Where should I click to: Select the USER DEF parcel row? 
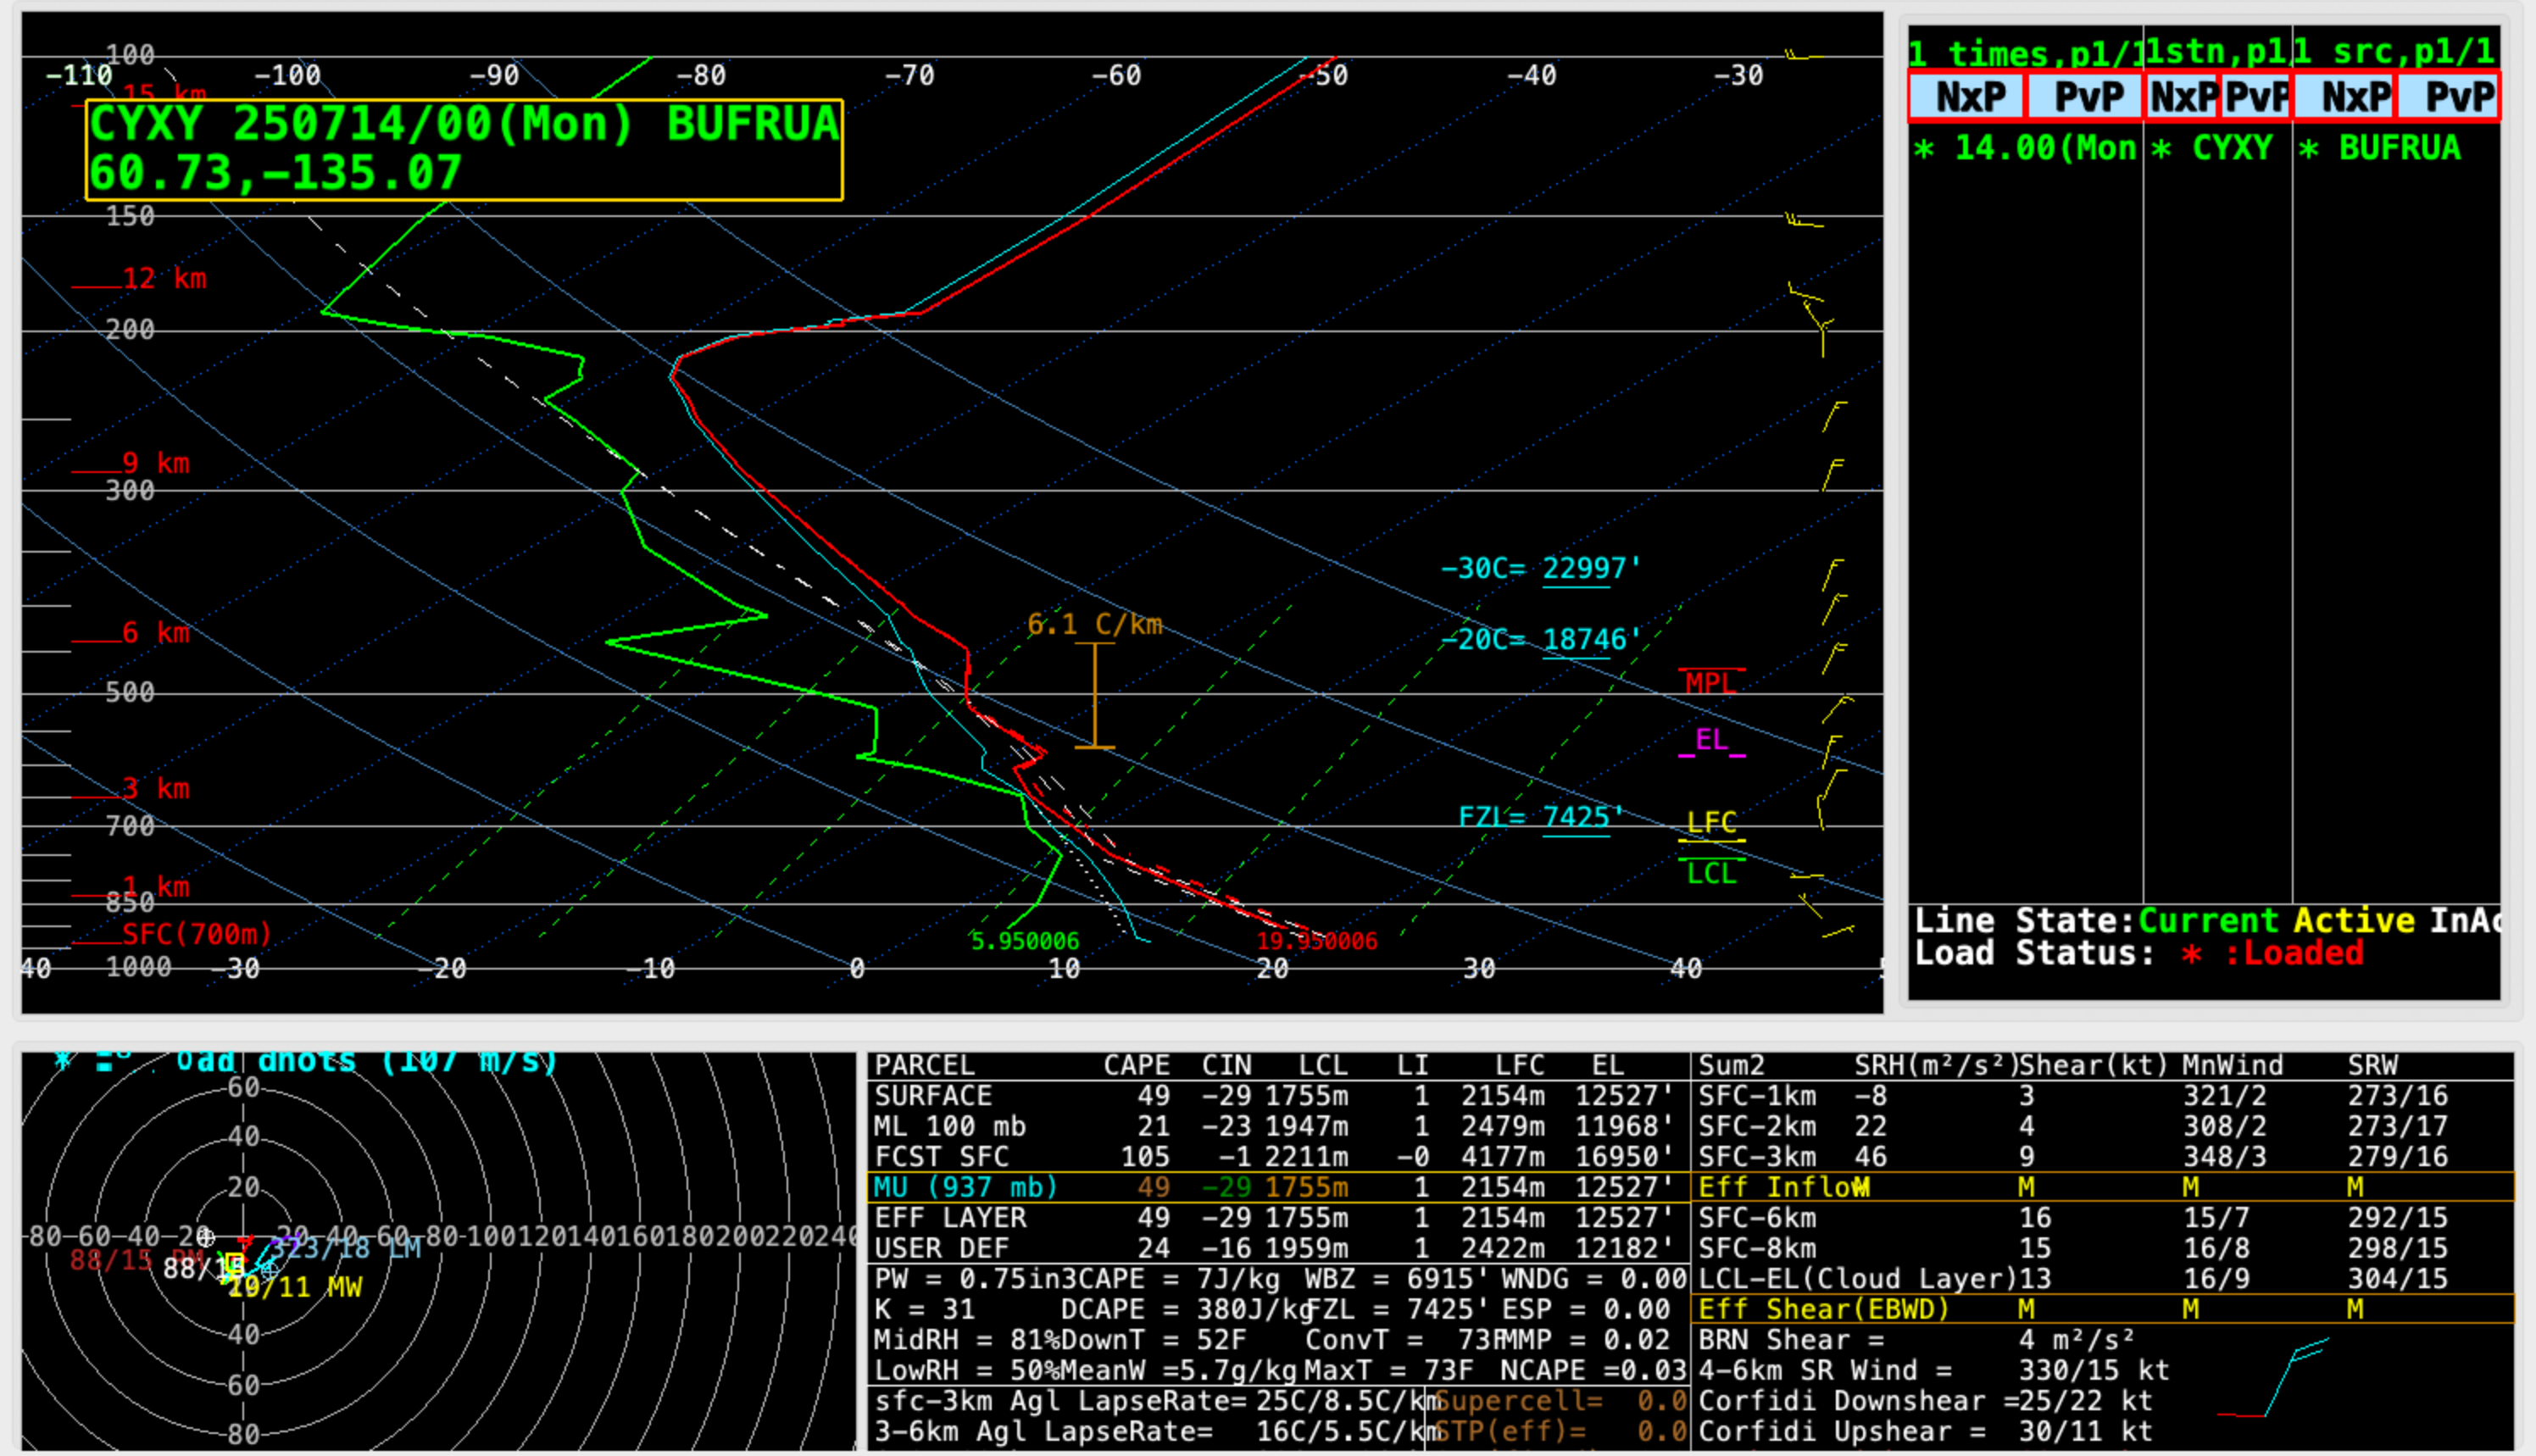(x=1278, y=1248)
